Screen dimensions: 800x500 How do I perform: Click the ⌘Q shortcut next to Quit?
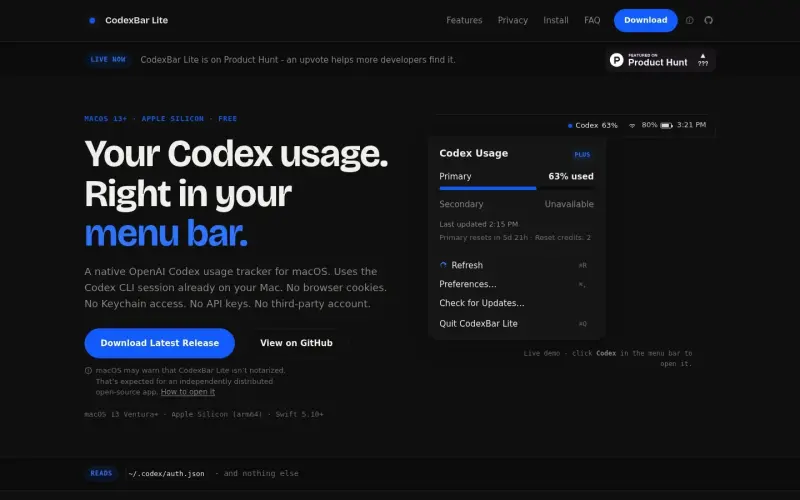(583, 323)
